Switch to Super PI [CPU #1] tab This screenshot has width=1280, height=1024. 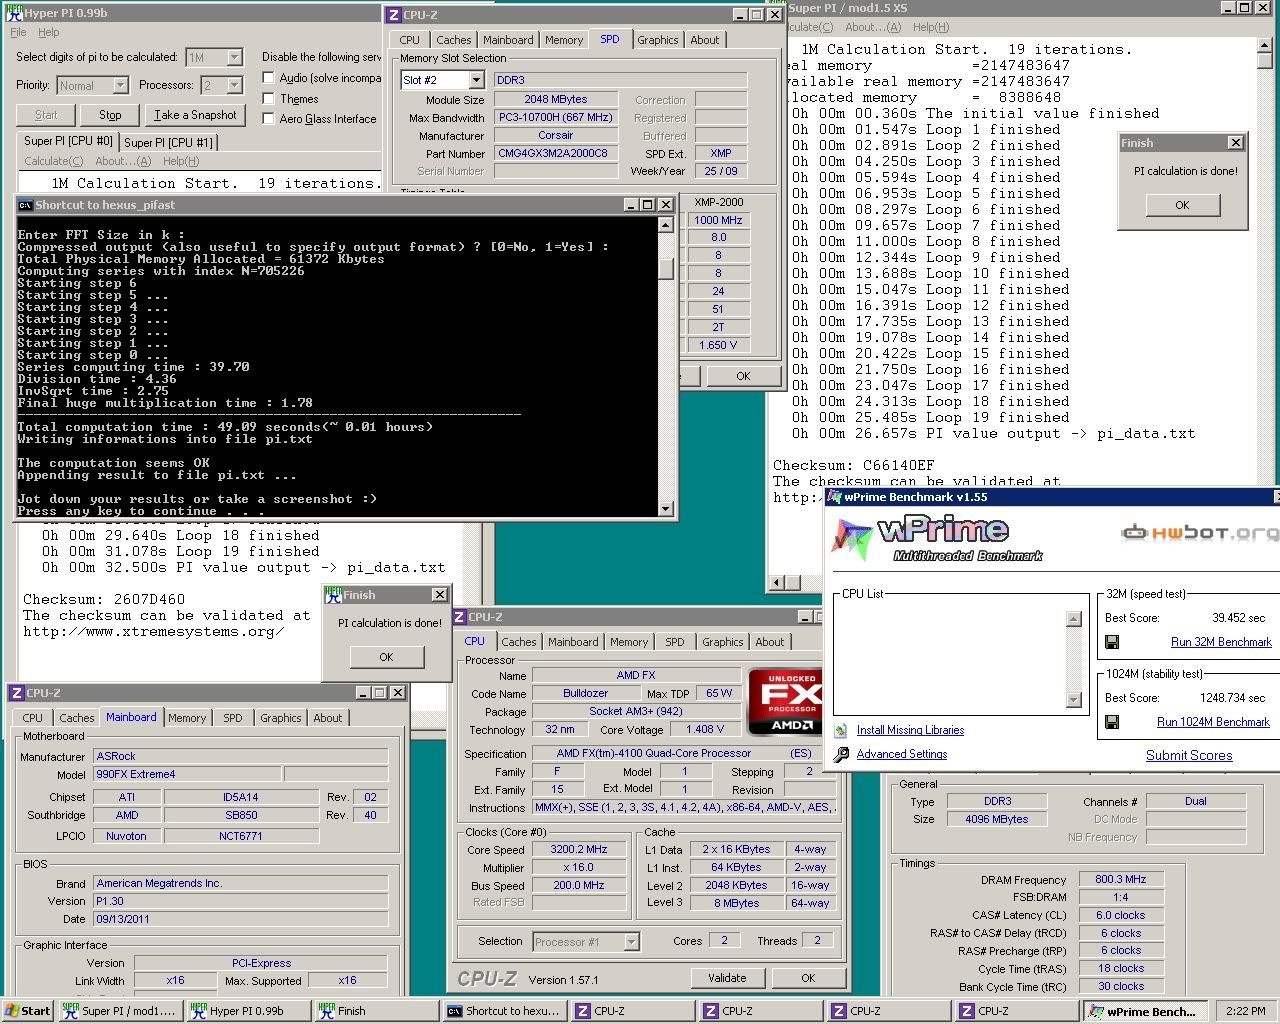coord(168,142)
